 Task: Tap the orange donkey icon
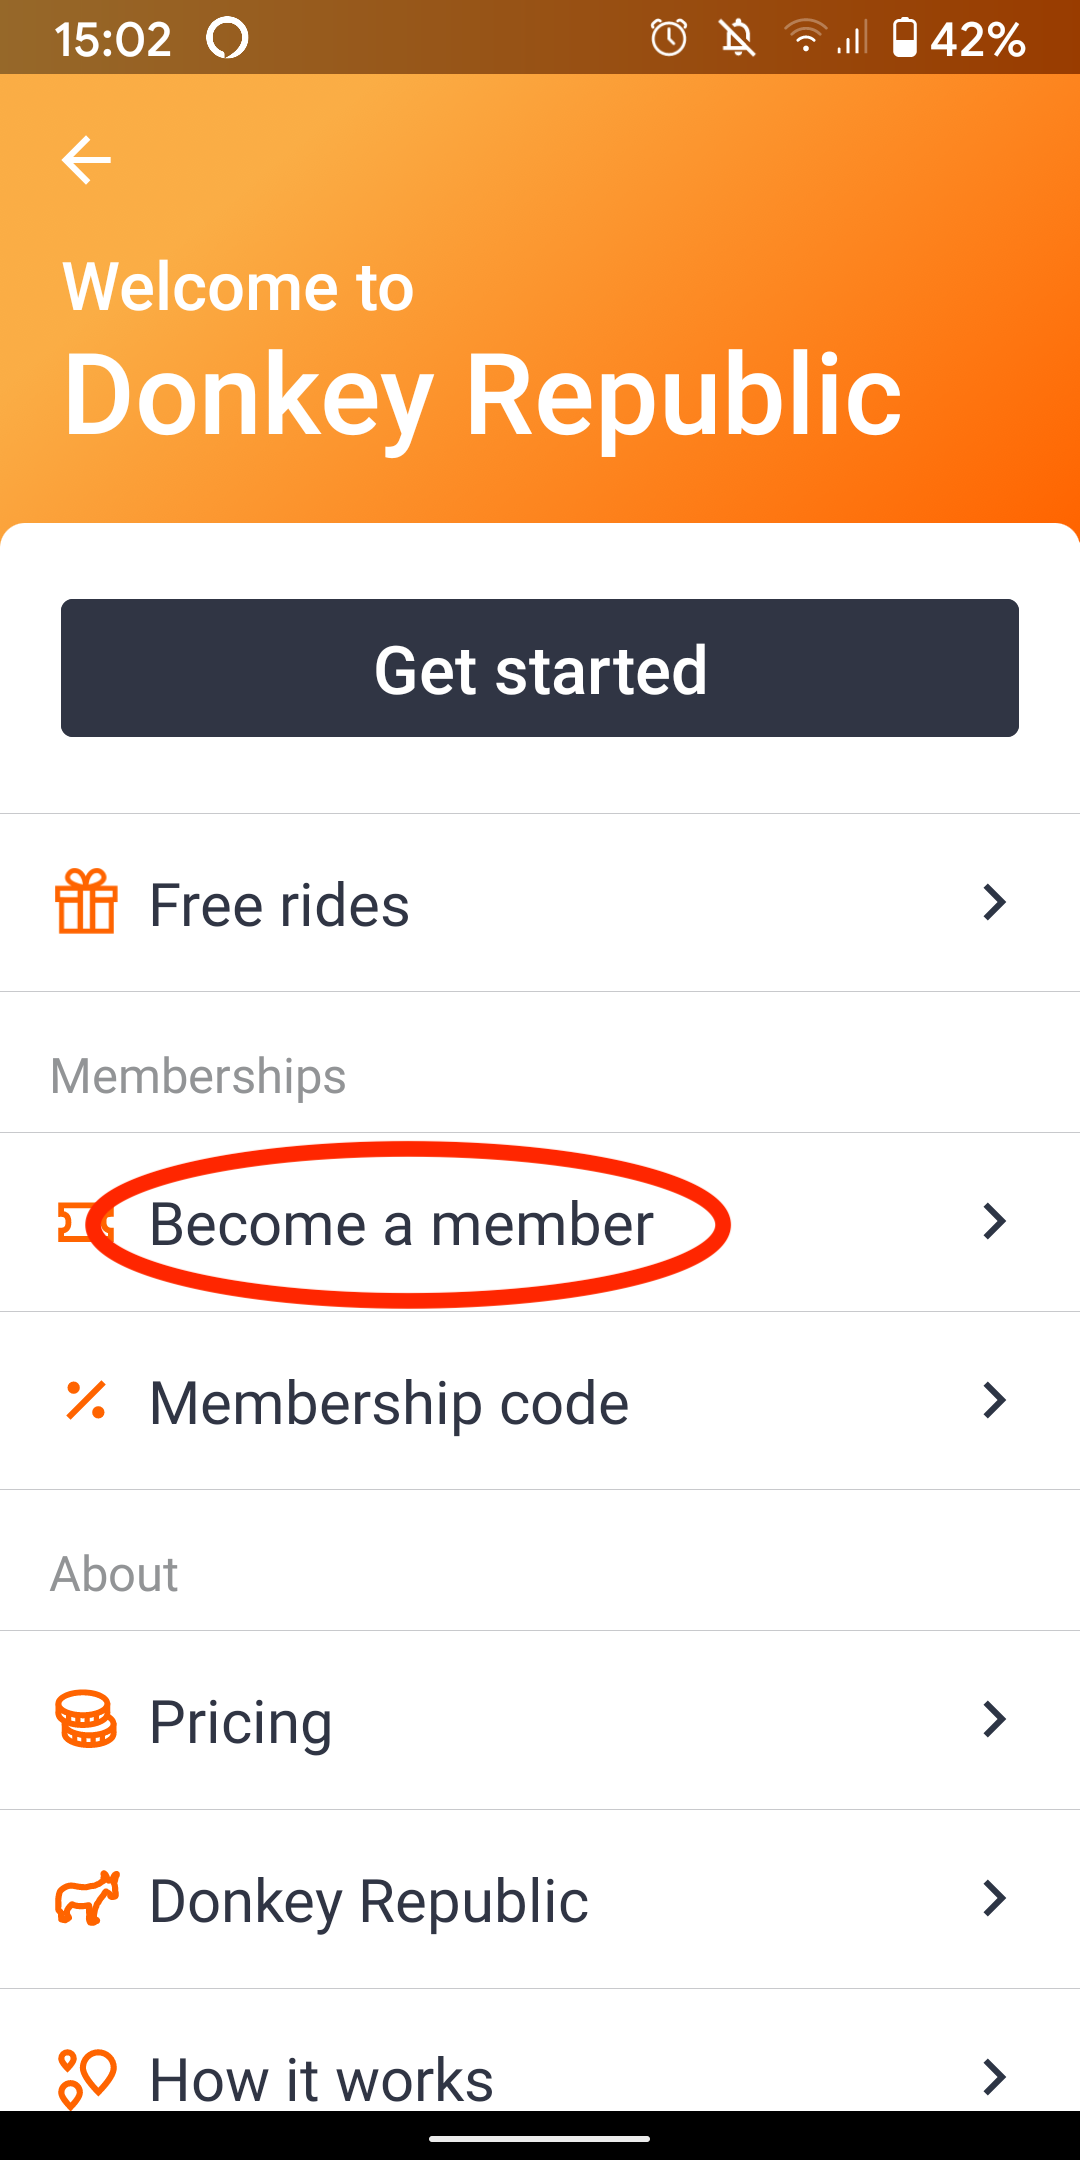click(x=86, y=1898)
